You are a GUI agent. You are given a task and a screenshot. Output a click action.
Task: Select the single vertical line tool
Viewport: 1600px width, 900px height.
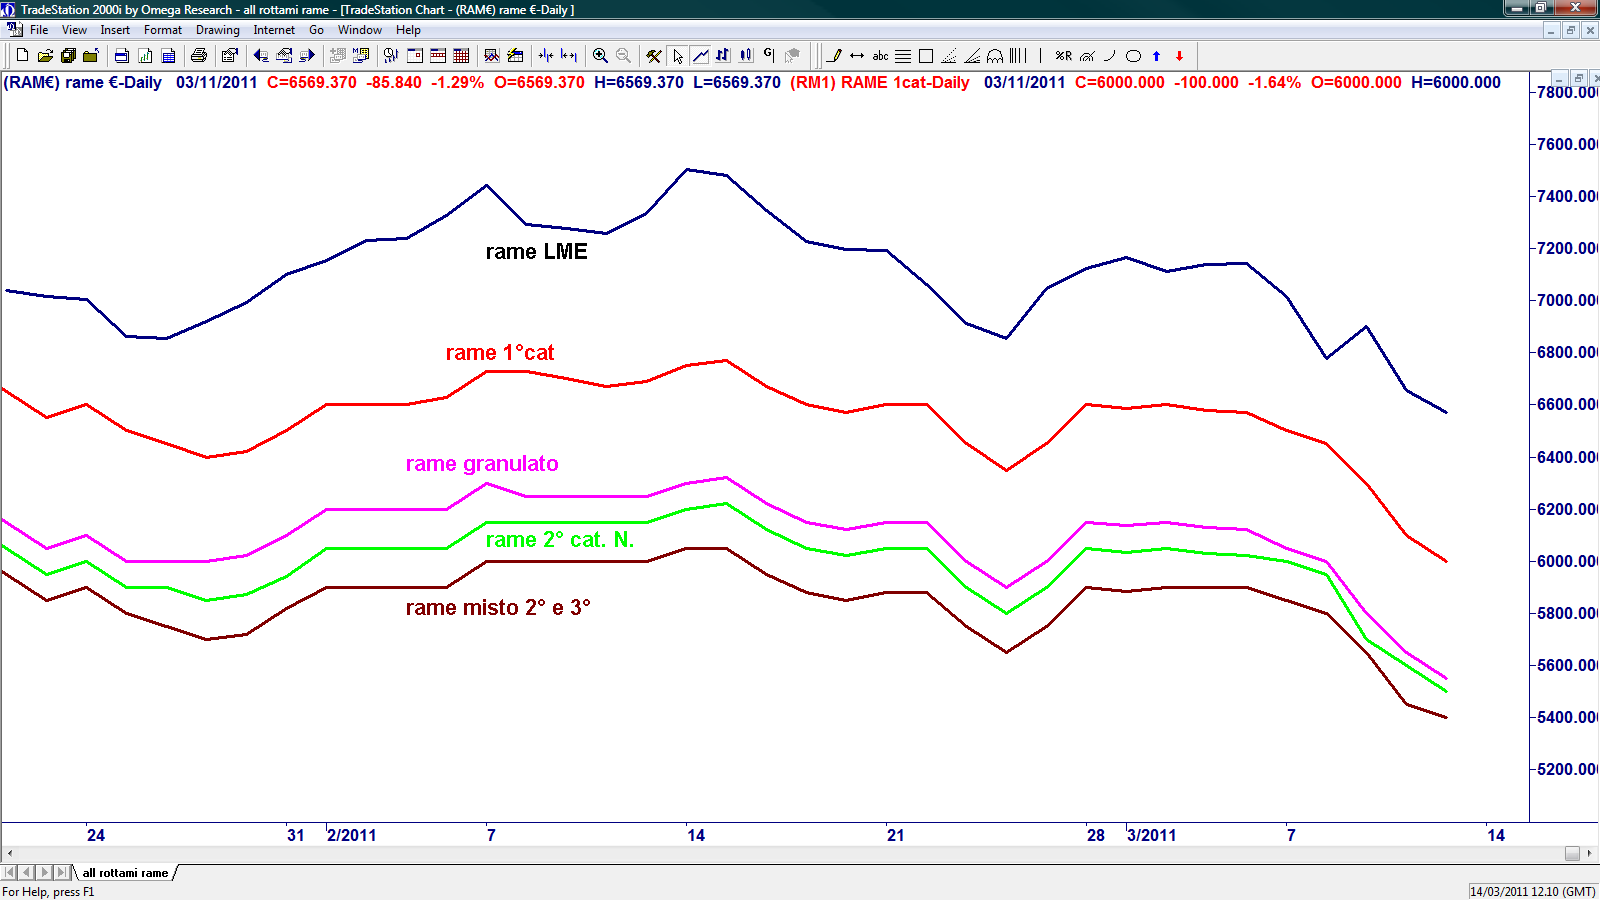pos(1041,56)
